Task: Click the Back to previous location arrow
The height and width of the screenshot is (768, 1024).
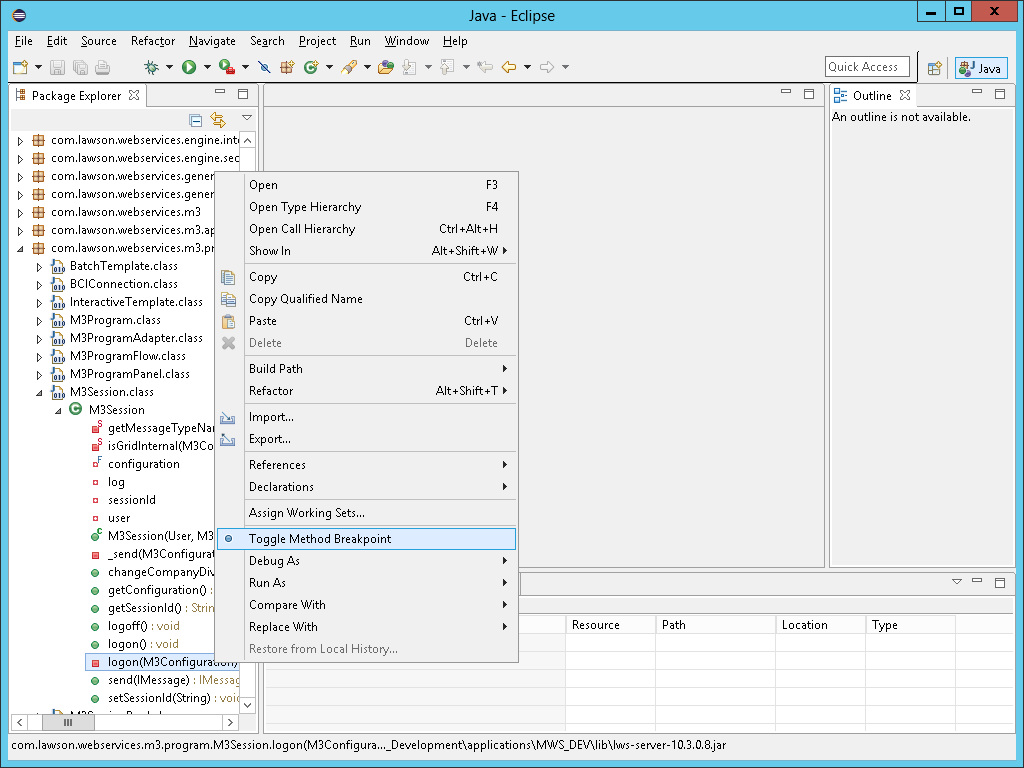Action: pyautogui.click(x=508, y=67)
